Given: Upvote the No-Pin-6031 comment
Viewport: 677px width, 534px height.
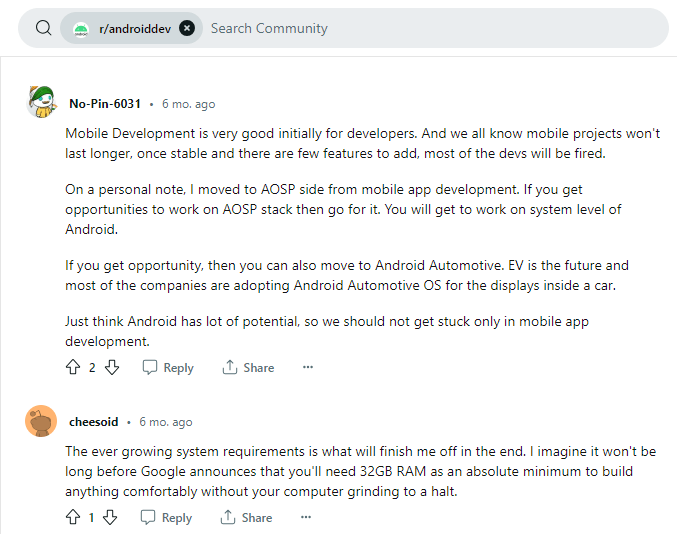Looking at the screenshot, I should pyautogui.click(x=73, y=367).
